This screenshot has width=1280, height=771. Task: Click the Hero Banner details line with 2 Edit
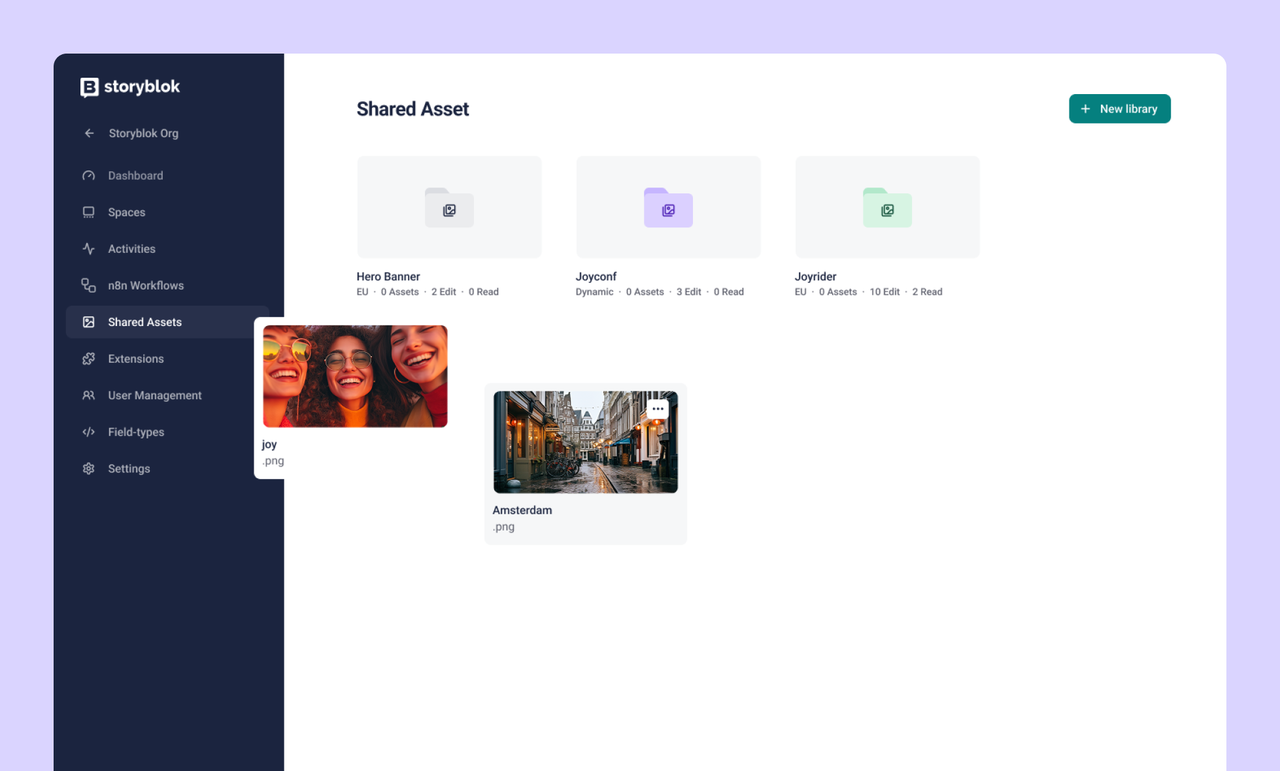(x=427, y=292)
